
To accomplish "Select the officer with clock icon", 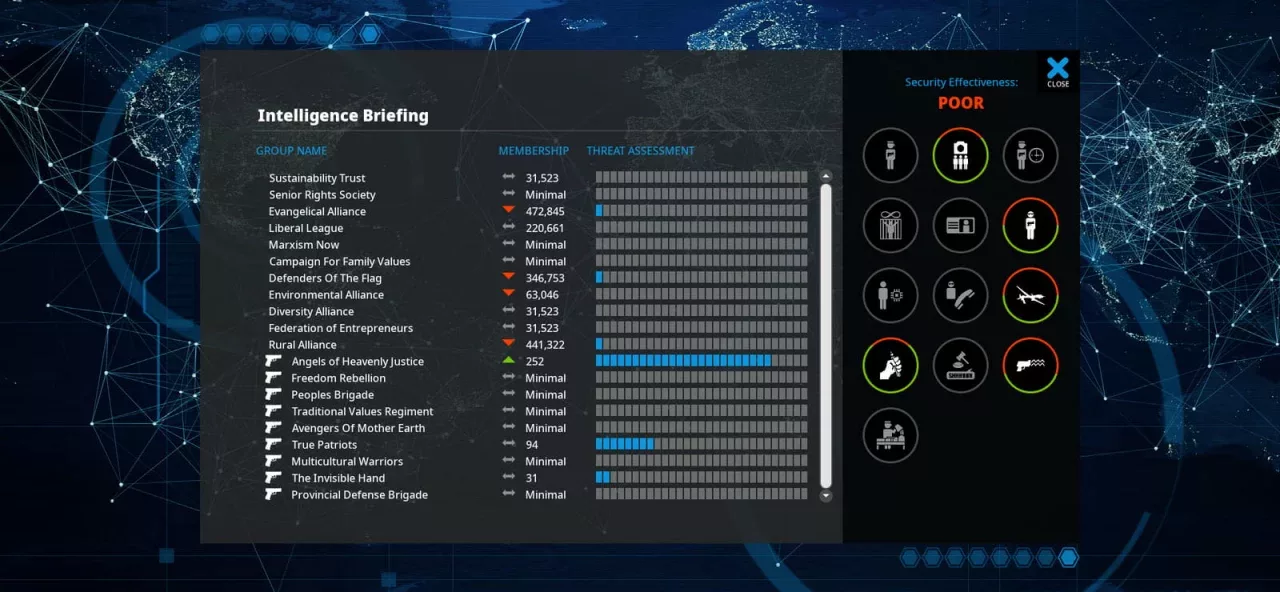I will point(1030,155).
